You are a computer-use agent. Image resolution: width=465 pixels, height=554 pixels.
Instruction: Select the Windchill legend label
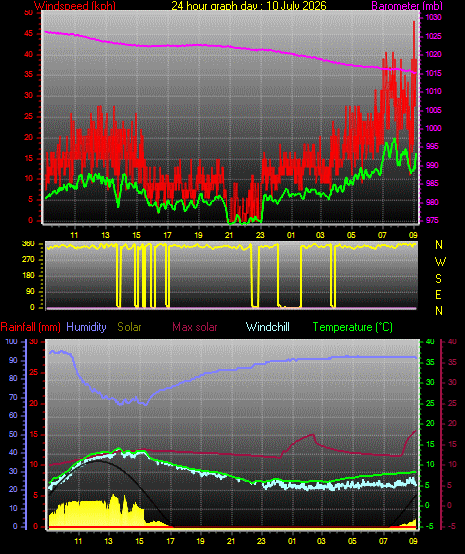[267, 327]
